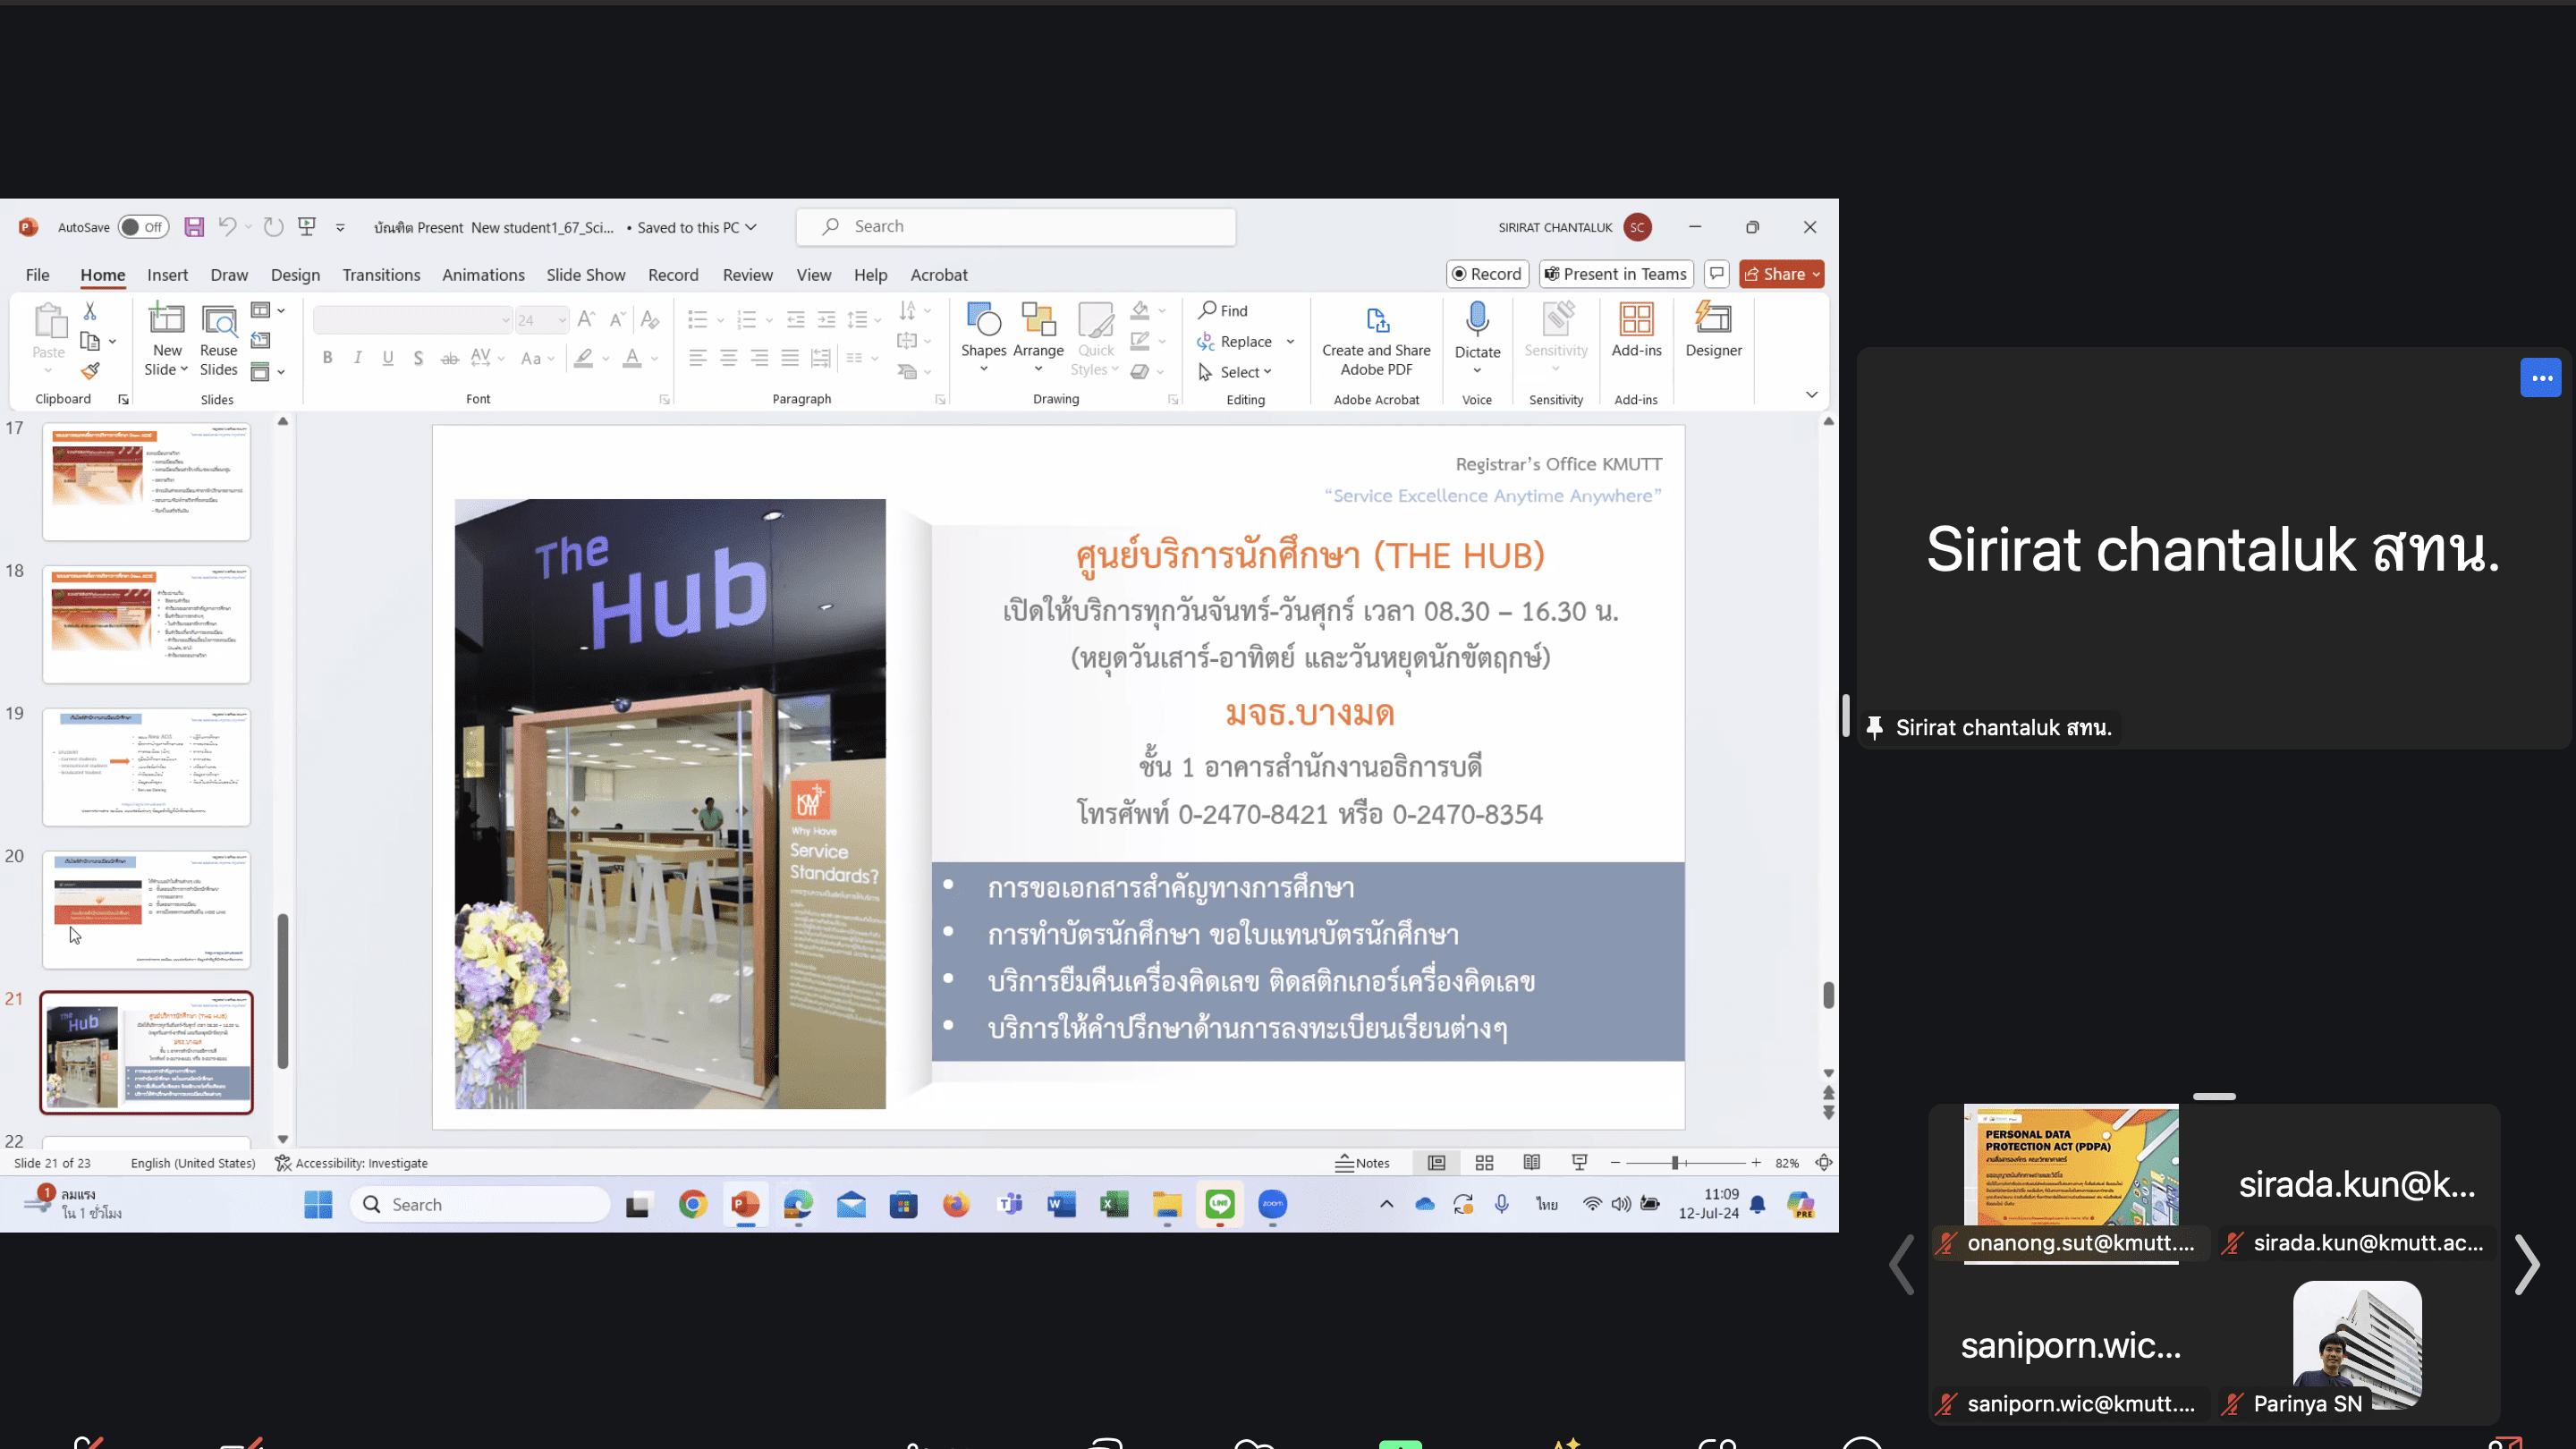Open File Explorer from taskbar

click(x=1166, y=1204)
